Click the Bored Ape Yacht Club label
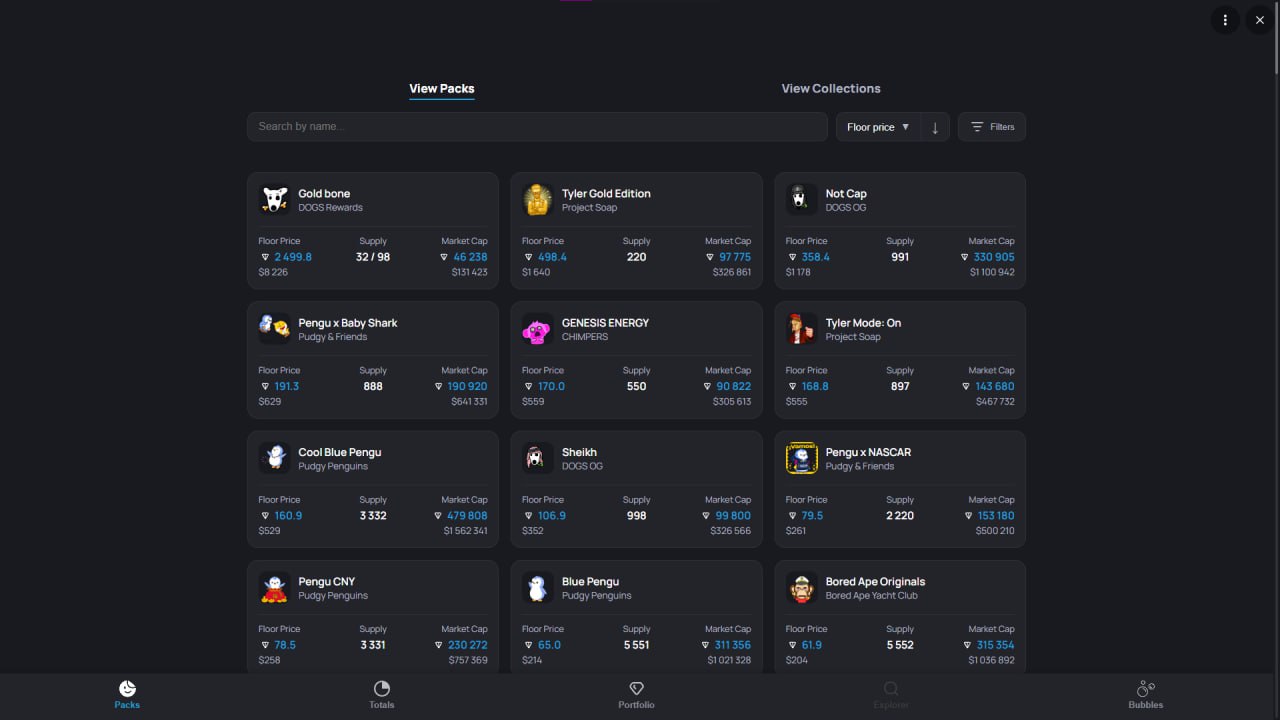The width and height of the screenshot is (1280, 720). click(872, 596)
